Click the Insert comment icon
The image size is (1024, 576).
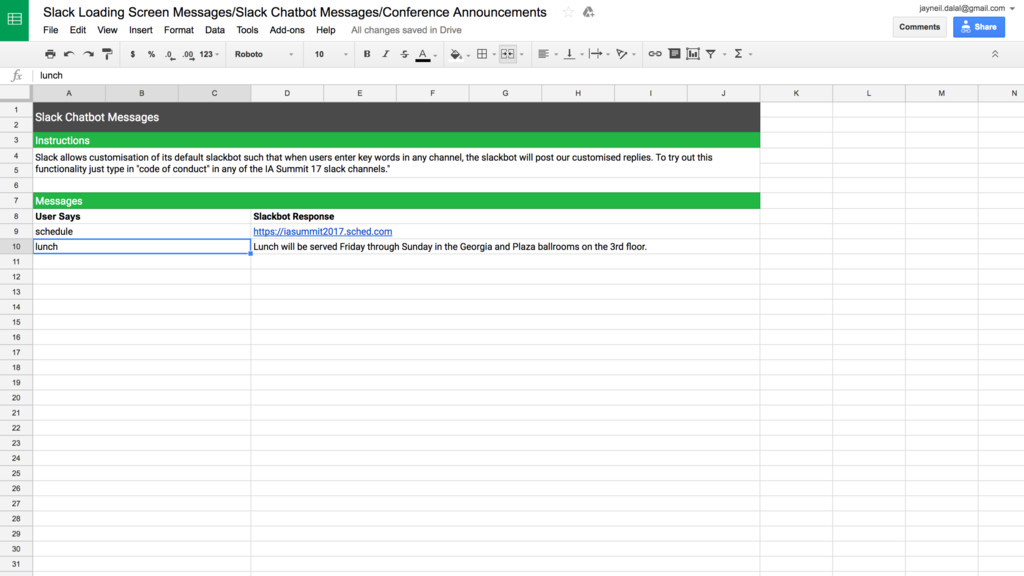[675, 54]
